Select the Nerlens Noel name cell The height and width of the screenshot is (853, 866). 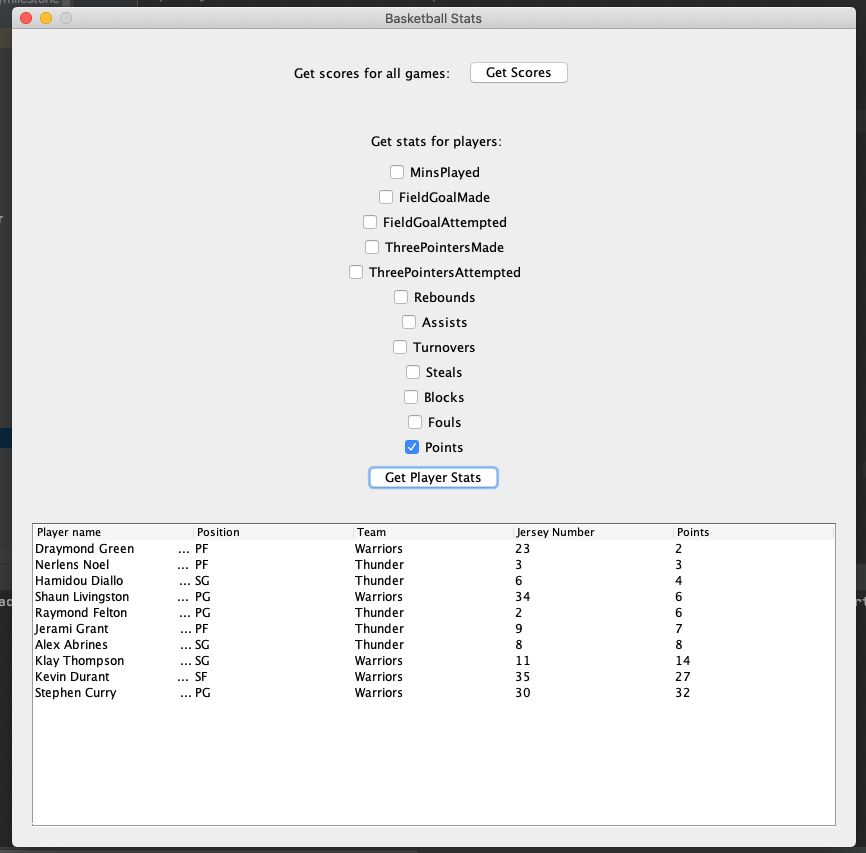pos(113,565)
